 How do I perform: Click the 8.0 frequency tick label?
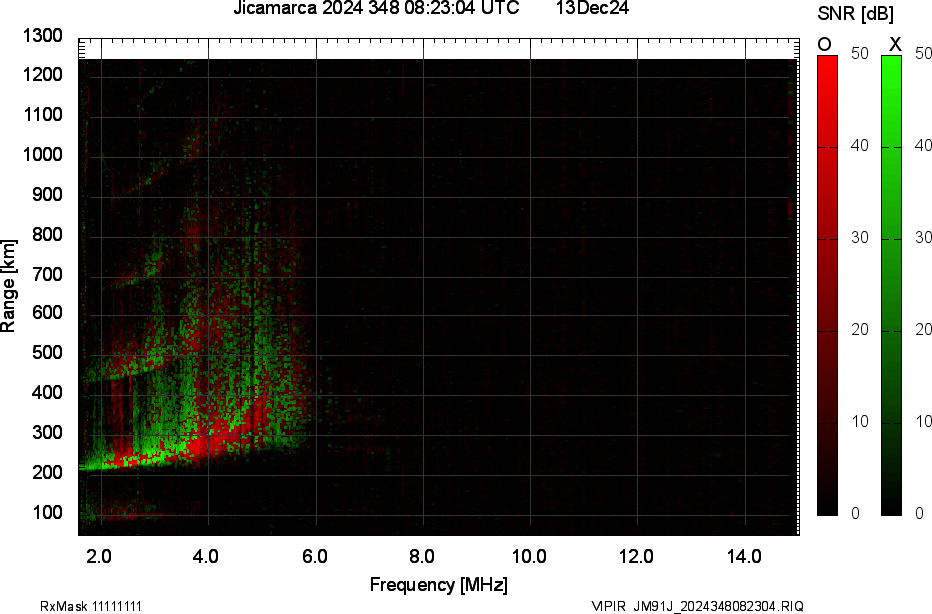pyautogui.click(x=421, y=557)
